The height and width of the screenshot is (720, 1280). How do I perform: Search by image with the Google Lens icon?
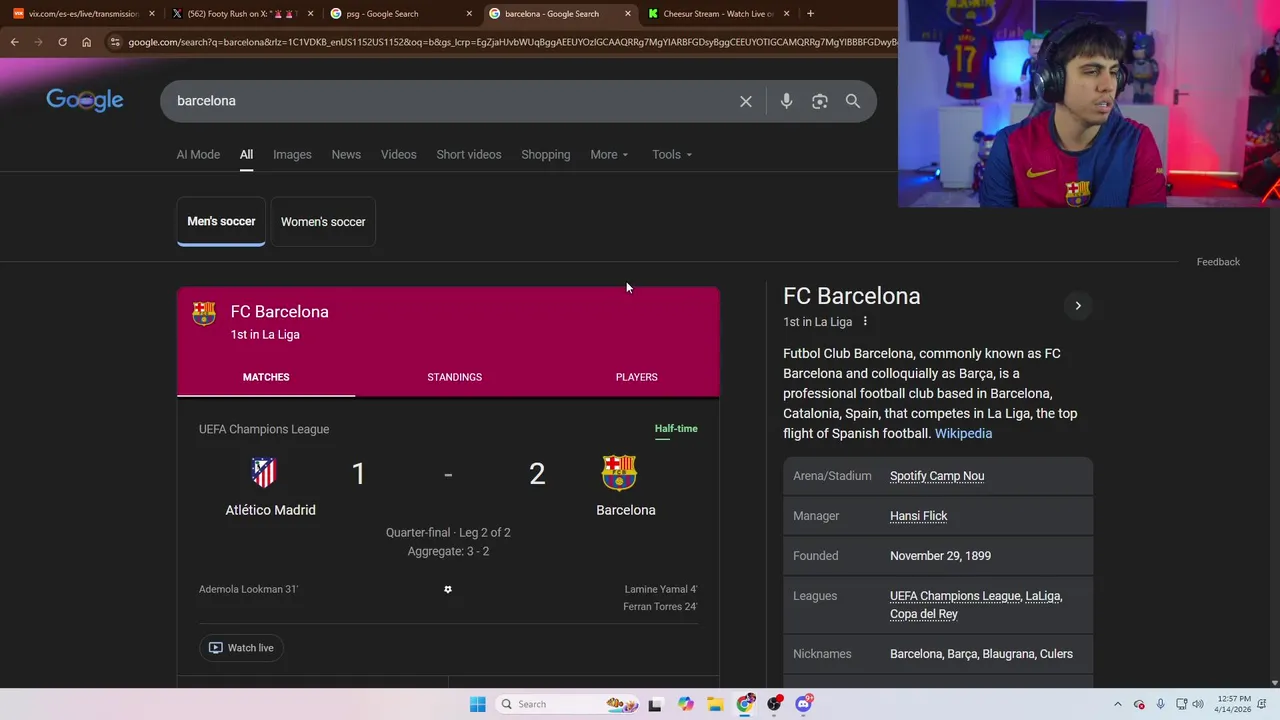tap(820, 101)
